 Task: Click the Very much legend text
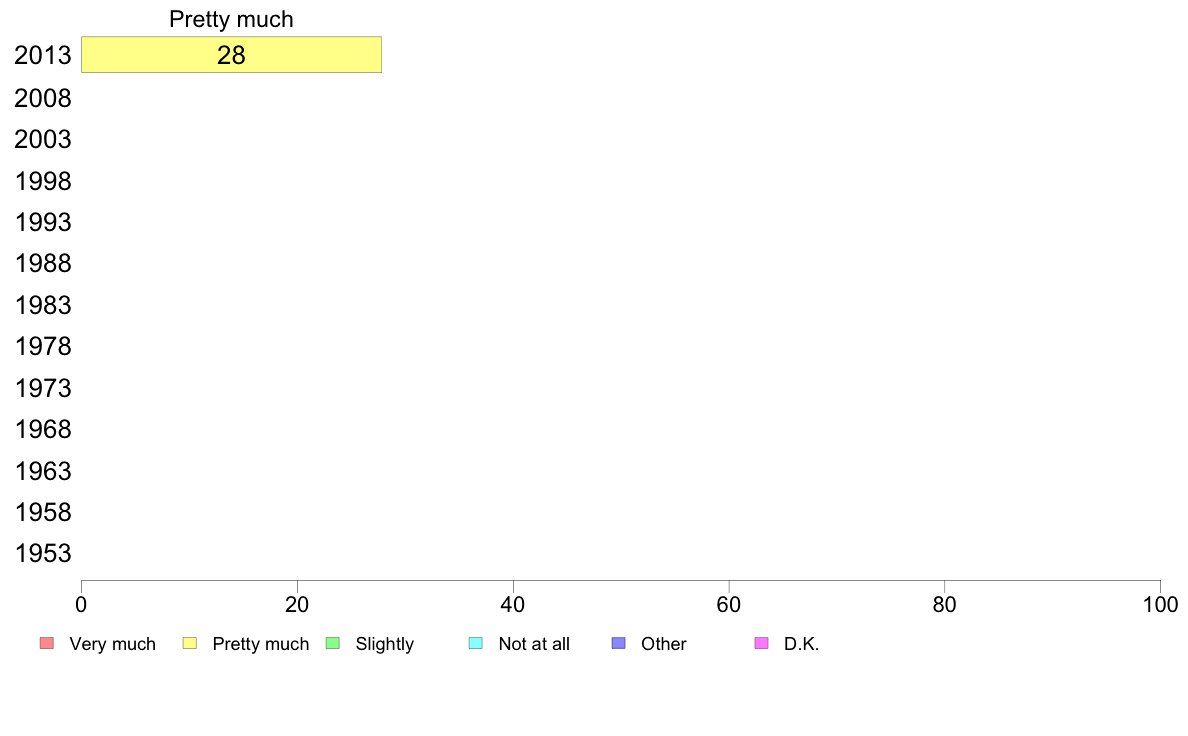(x=112, y=644)
